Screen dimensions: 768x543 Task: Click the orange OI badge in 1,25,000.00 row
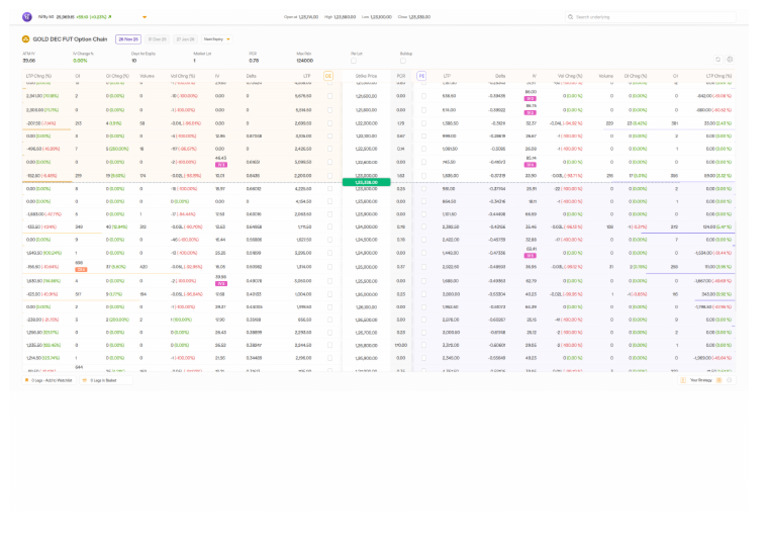click(81, 270)
